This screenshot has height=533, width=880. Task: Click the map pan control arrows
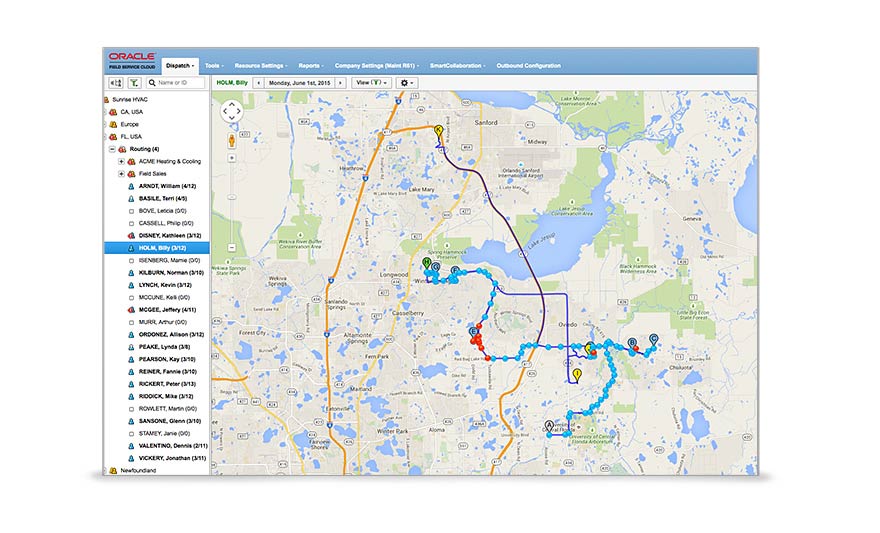tap(231, 111)
